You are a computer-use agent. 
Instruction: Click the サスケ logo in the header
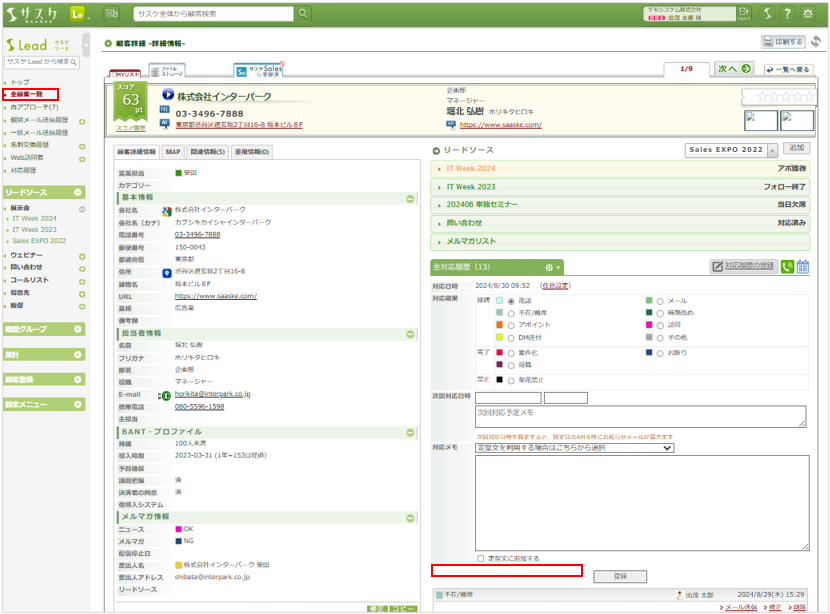click(31, 14)
